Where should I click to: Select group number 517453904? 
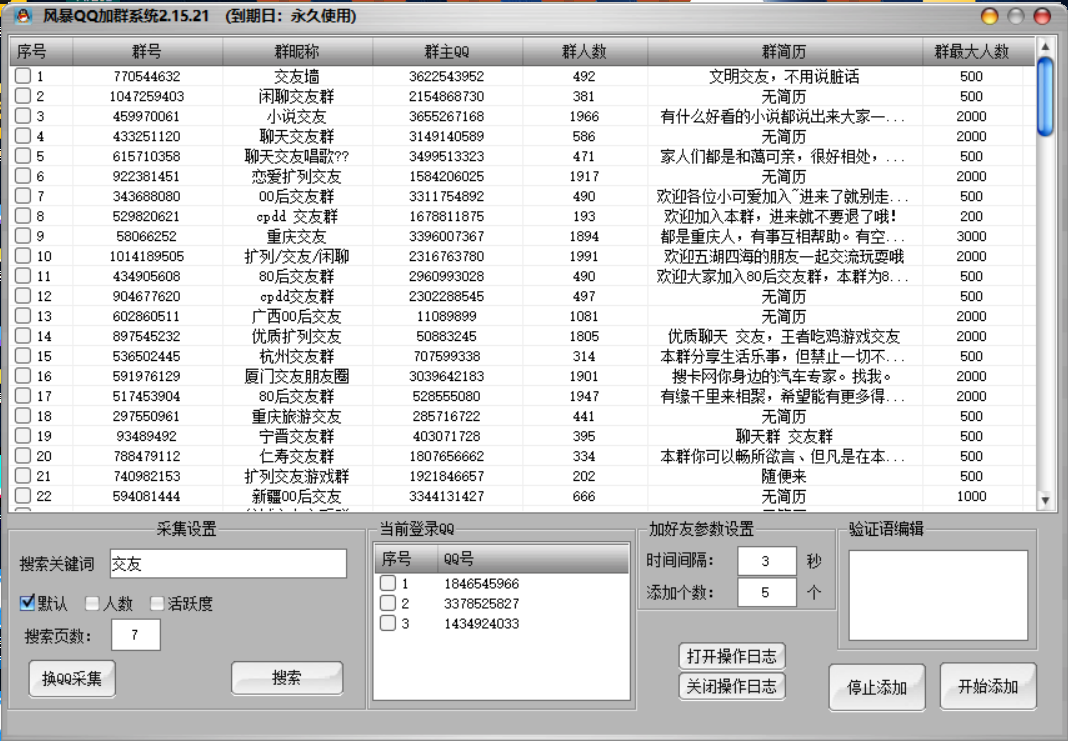tap(147, 396)
